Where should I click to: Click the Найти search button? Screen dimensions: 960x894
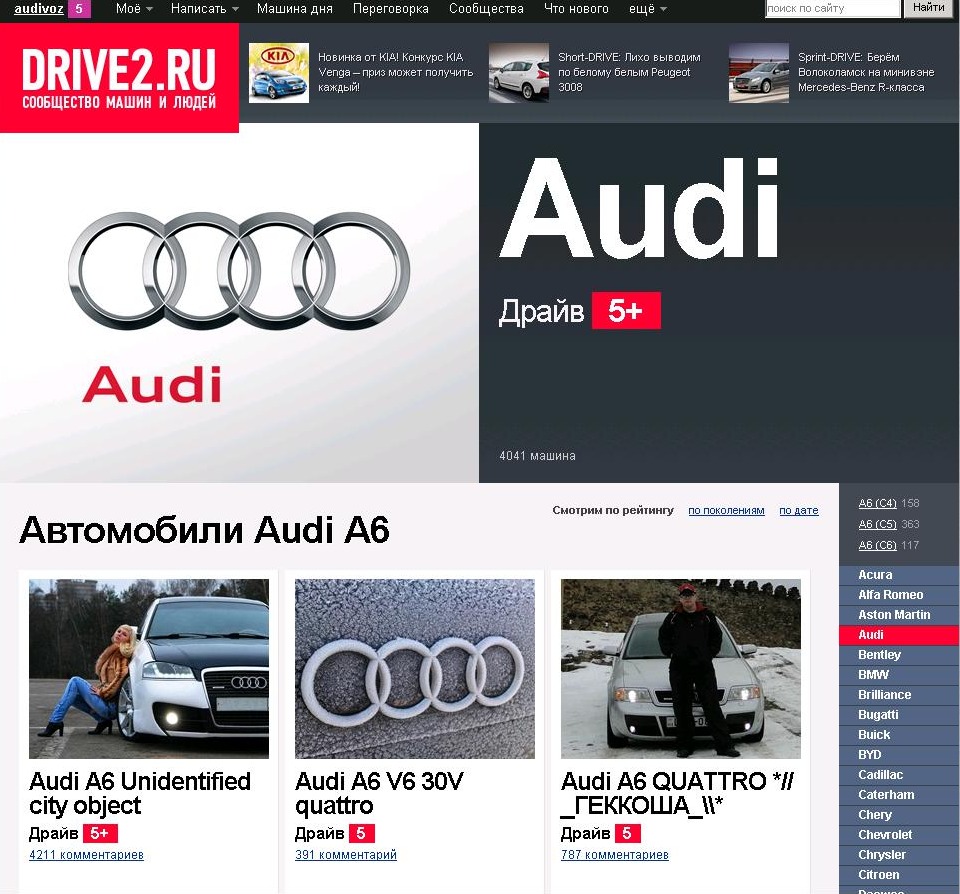pos(929,8)
